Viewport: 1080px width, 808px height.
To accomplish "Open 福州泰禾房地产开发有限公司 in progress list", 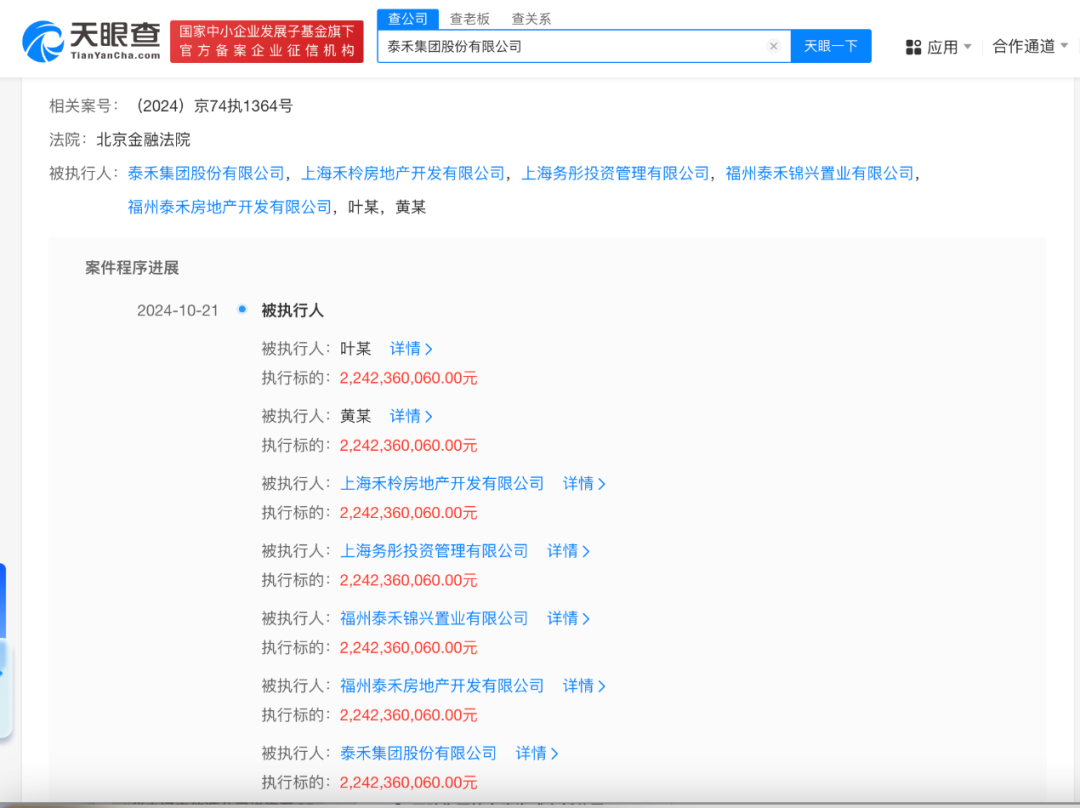I will pos(442,687).
